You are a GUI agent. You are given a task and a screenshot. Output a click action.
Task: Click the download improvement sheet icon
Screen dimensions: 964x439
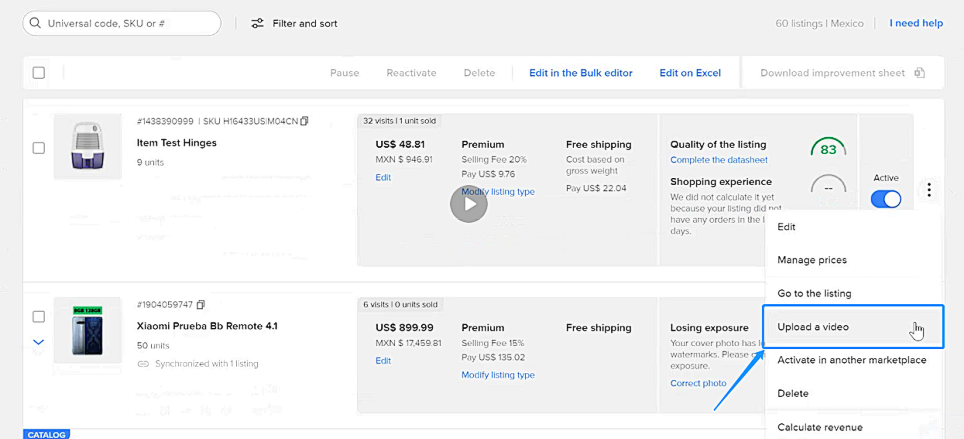pos(920,73)
